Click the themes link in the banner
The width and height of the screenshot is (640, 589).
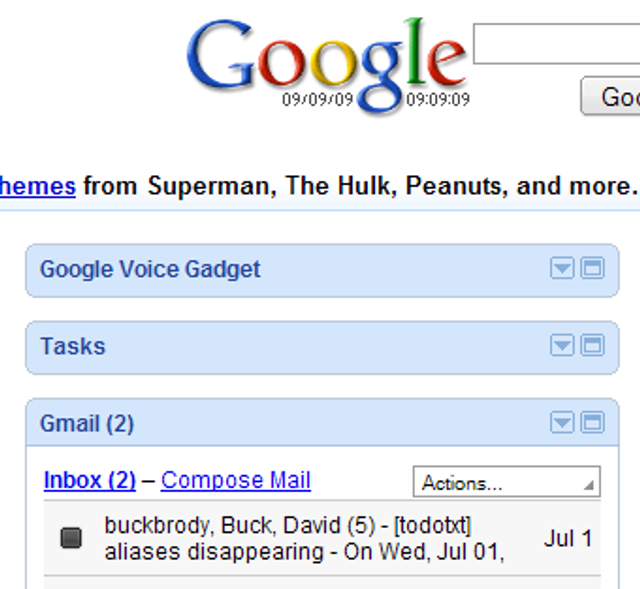38,186
